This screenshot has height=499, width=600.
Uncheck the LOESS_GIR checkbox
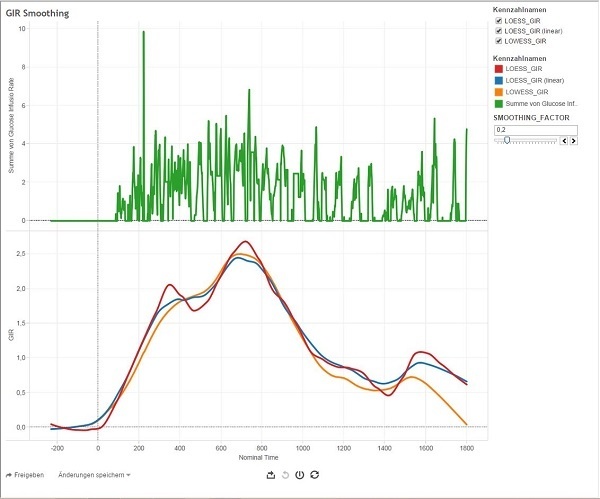[499, 21]
